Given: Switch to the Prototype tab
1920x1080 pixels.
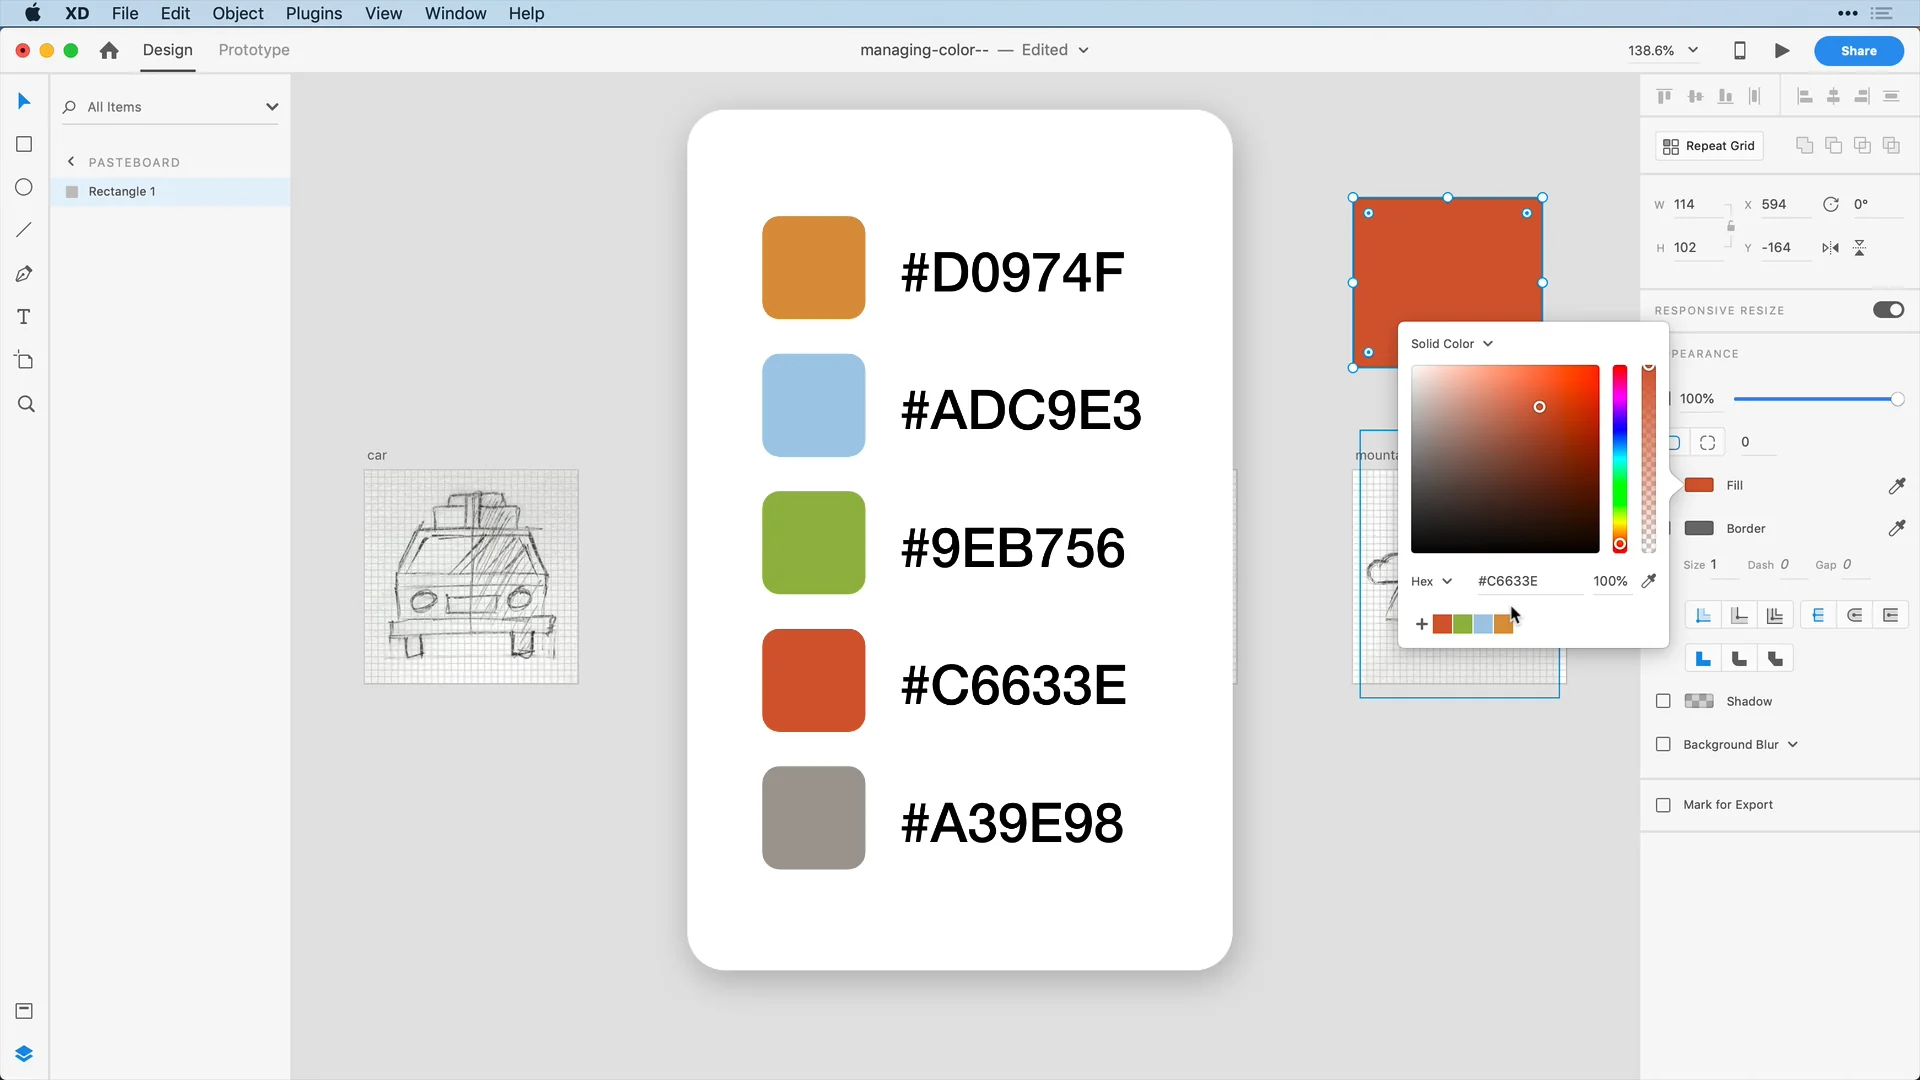Looking at the screenshot, I should click(x=254, y=50).
